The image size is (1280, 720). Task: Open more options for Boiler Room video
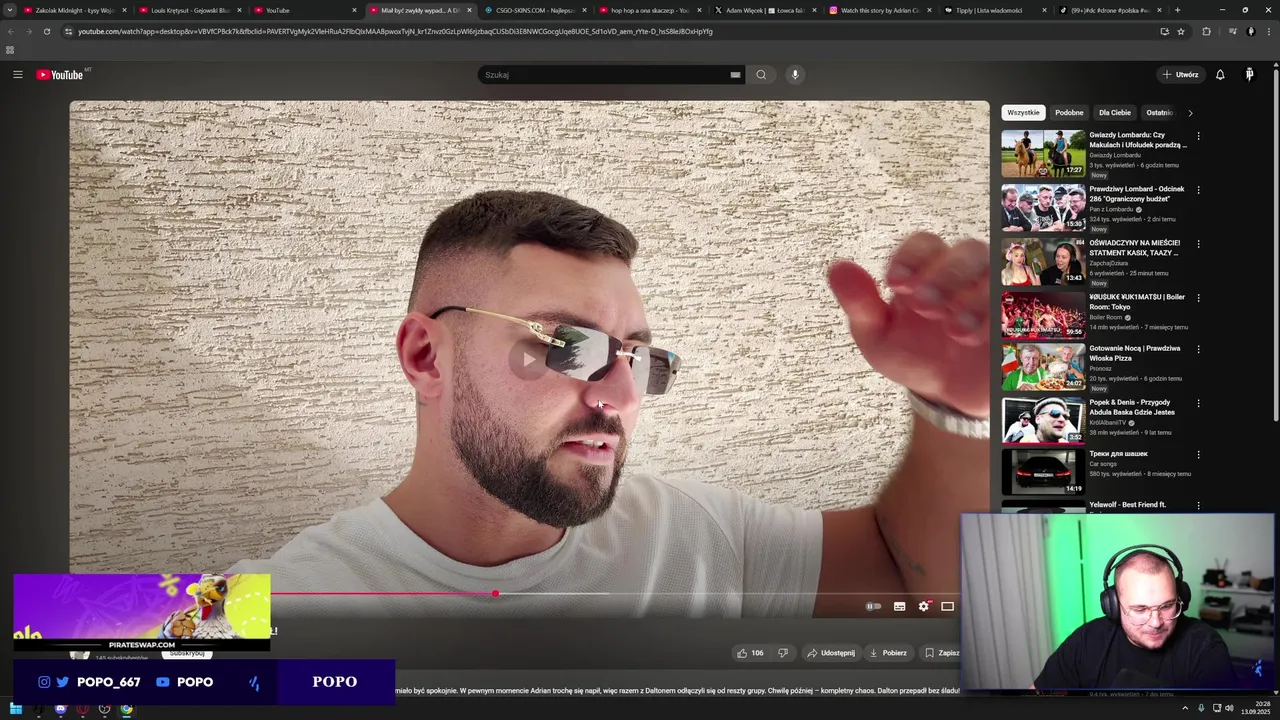[1198, 298]
